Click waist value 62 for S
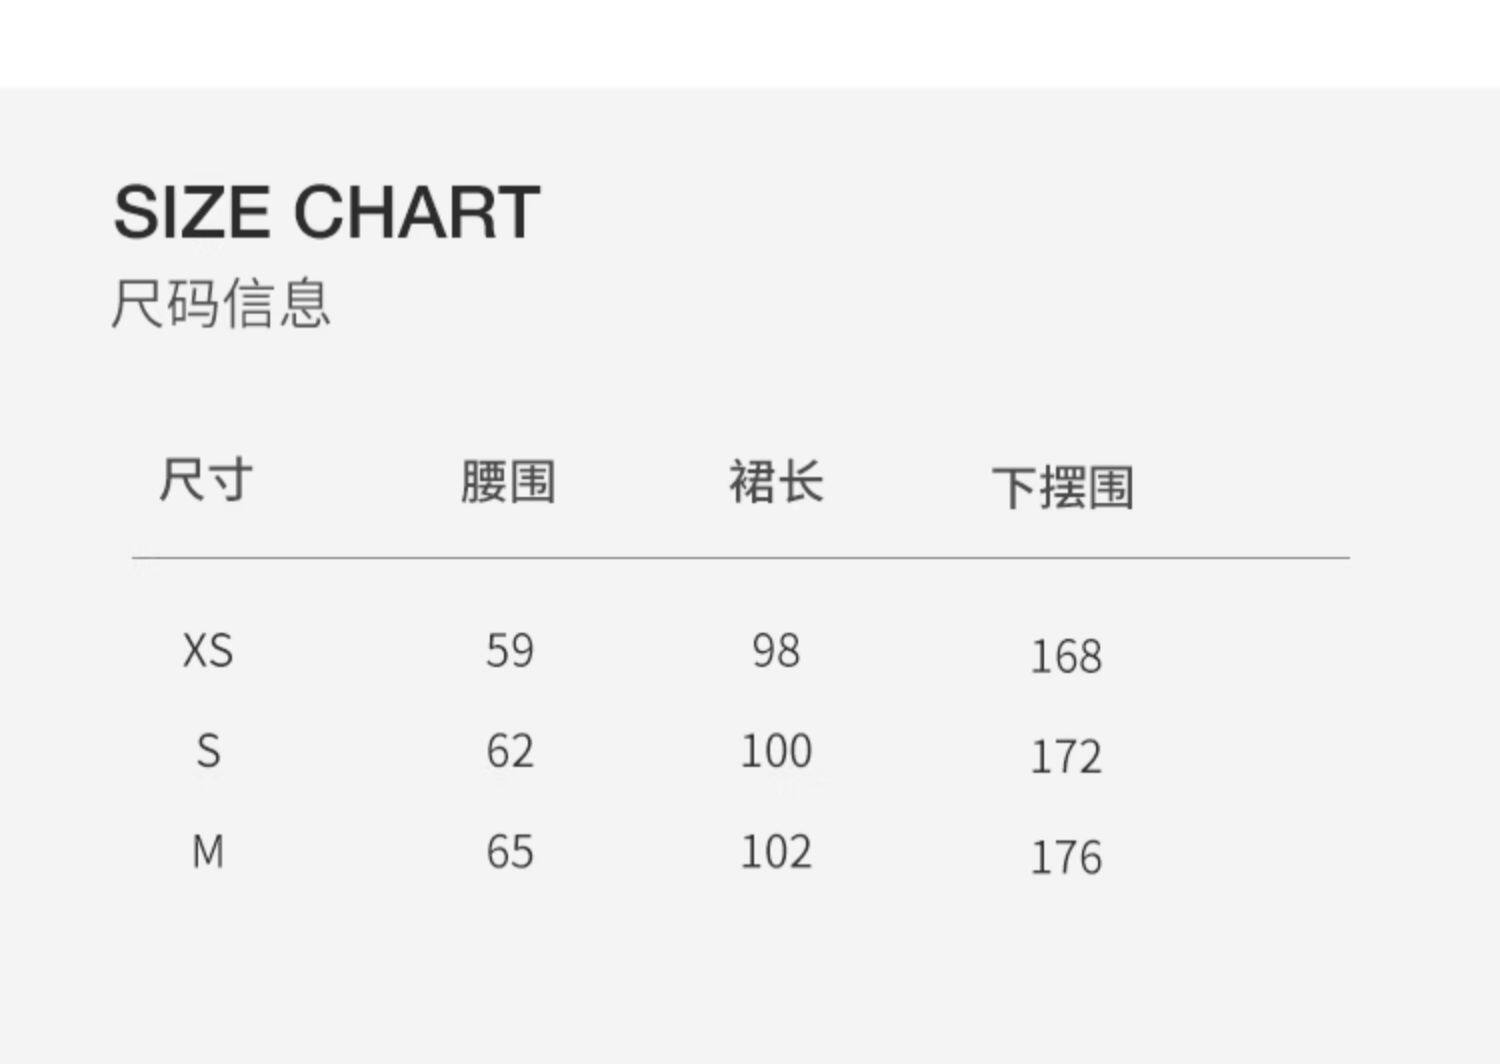 coord(510,751)
